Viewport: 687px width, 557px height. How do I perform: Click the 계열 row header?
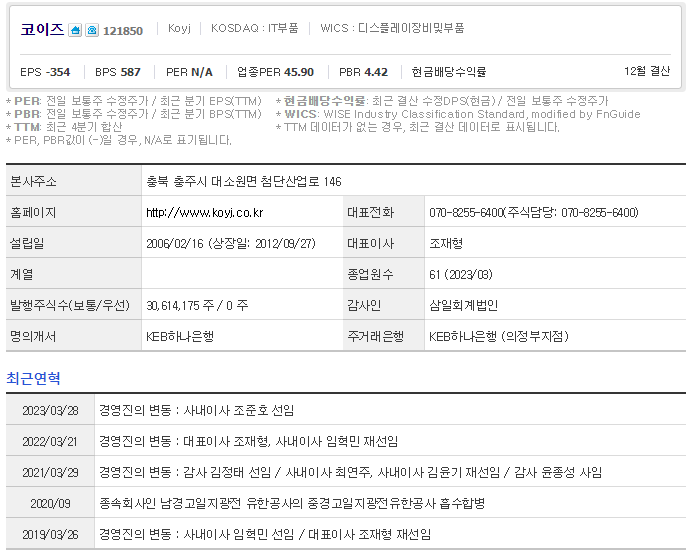pos(74,274)
